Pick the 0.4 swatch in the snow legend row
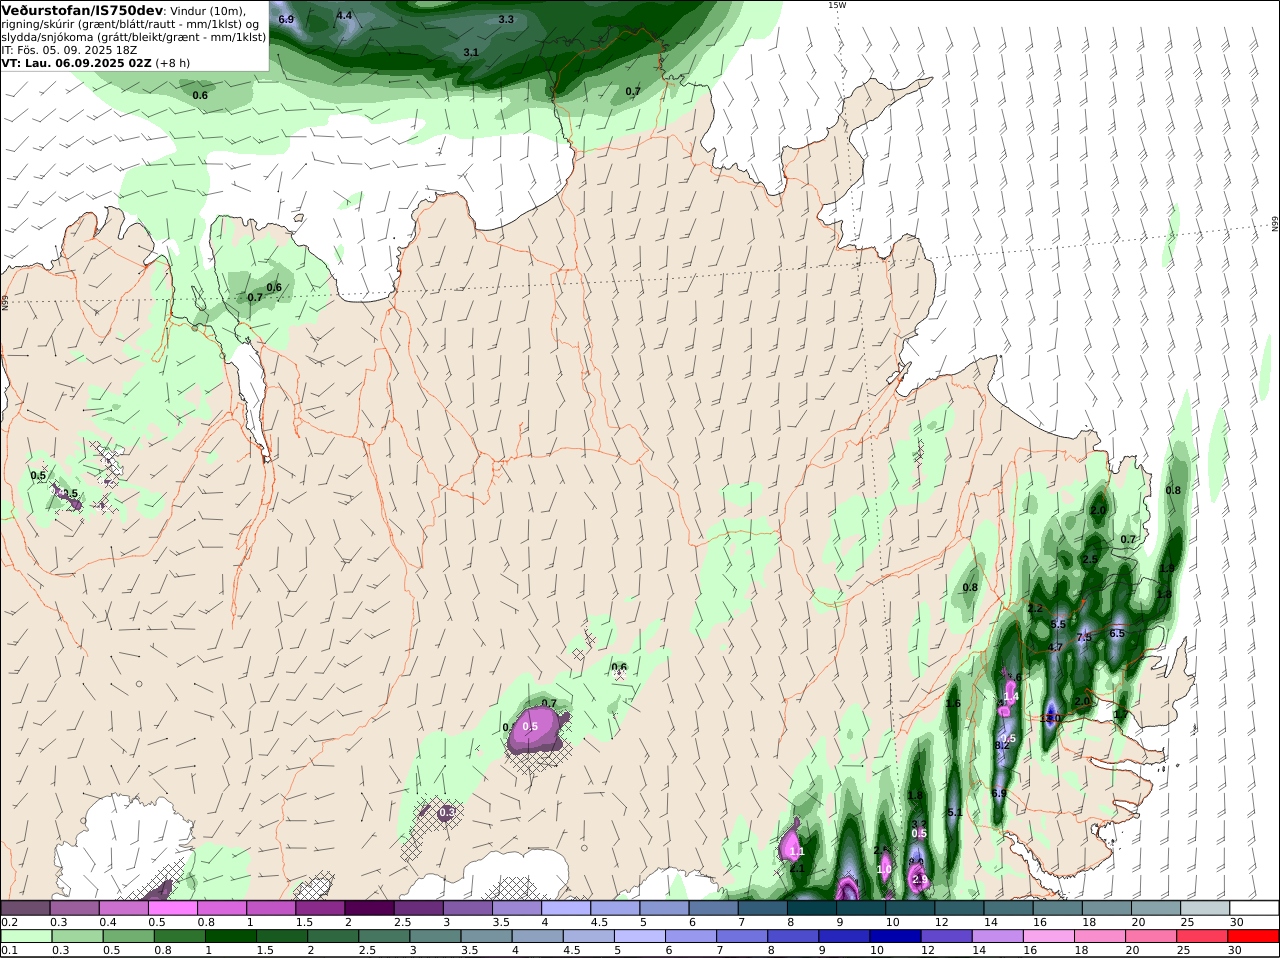The image size is (1280, 958). (x=124, y=907)
